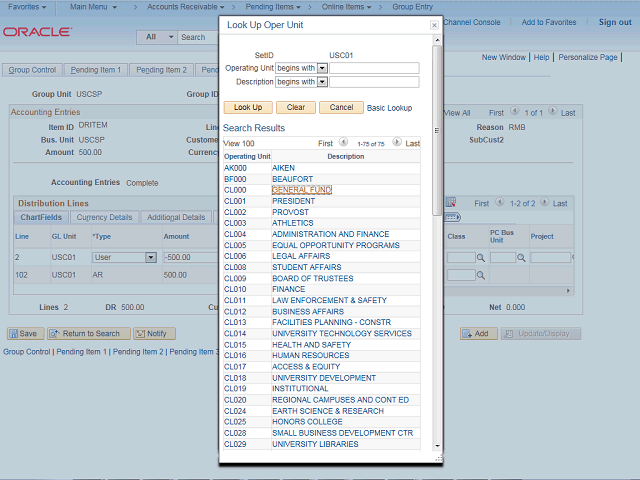The height and width of the screenshot is (480, 640).
Task: Open the All search category dropdown
Action: point(157,37)
